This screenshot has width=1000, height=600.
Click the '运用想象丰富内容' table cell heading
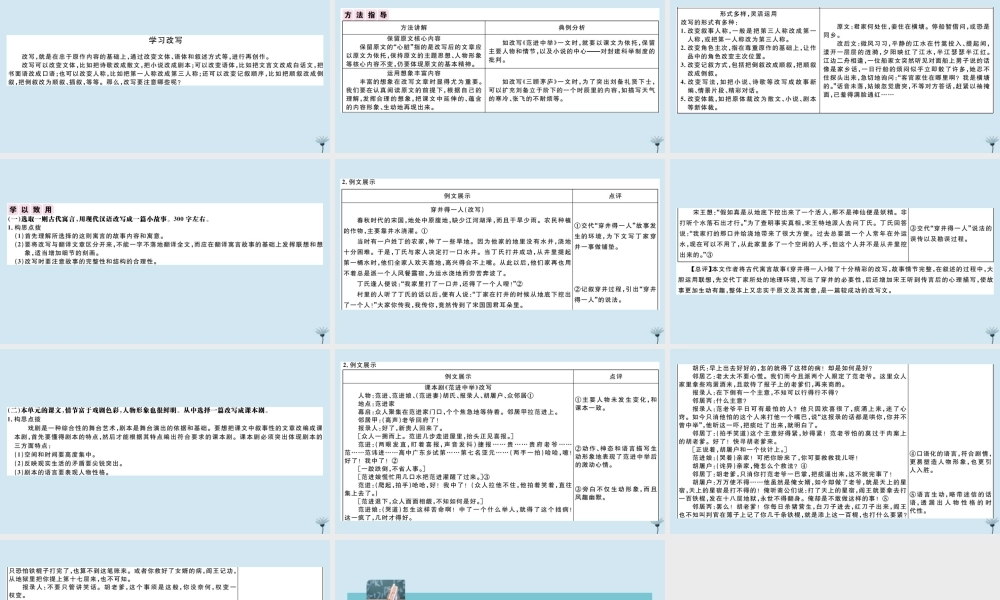click(413, 73)
